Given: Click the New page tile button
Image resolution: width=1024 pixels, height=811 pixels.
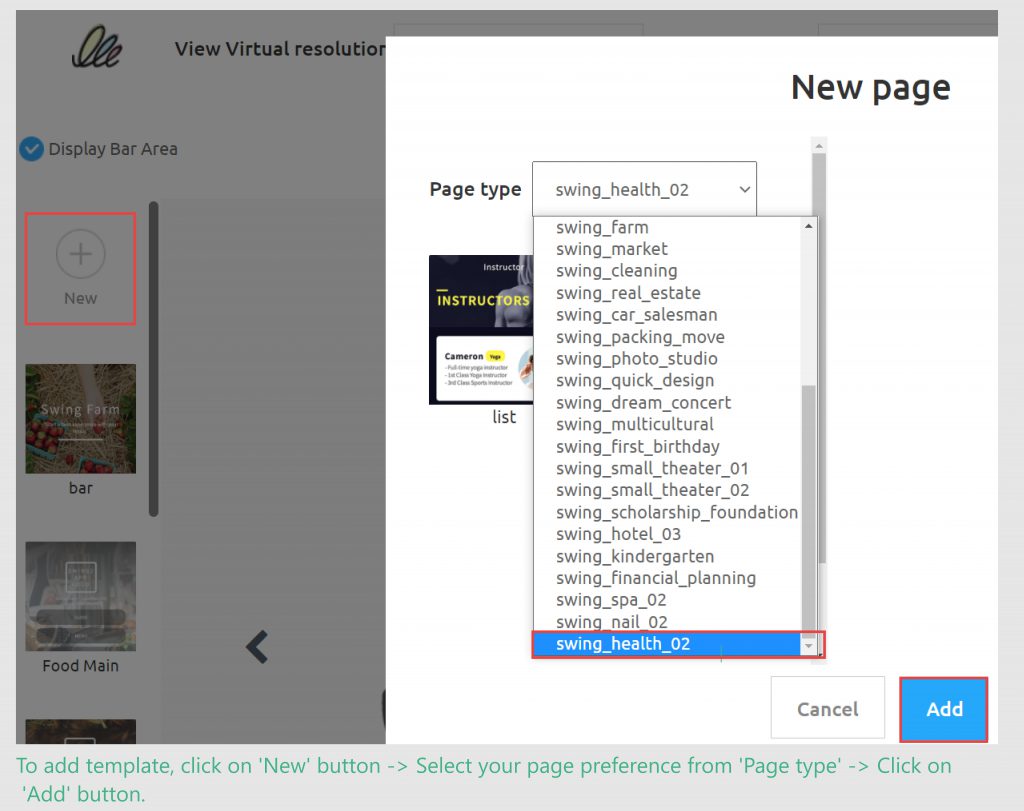Looking at the screenshot, I should [80, 268].
